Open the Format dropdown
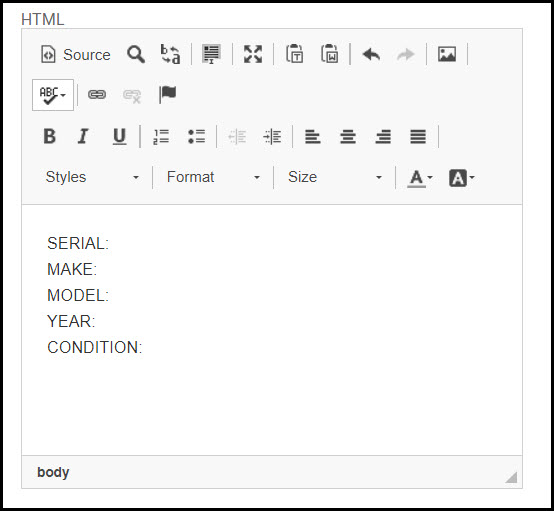This screenshot has width=554, height=511. point(213,177)
